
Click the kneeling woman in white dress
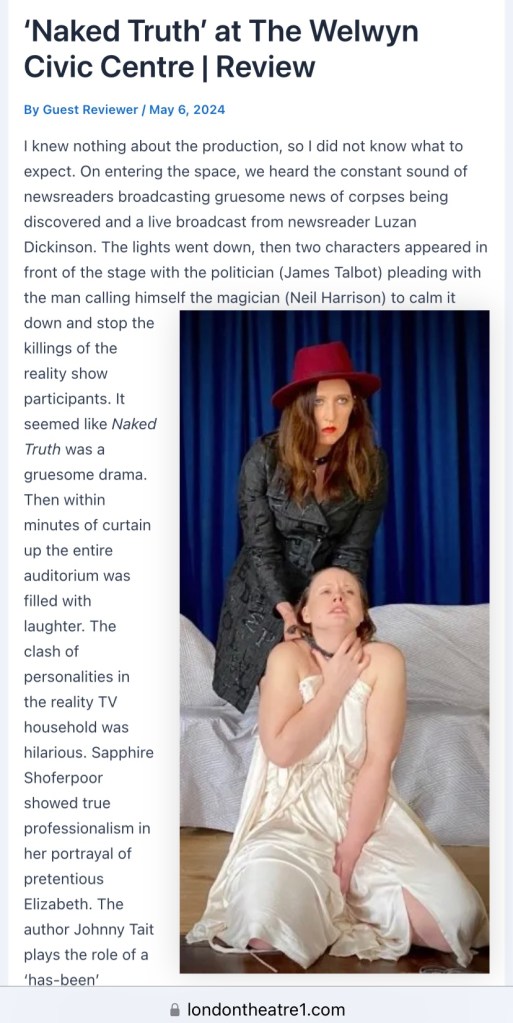(x=333, y=770)
